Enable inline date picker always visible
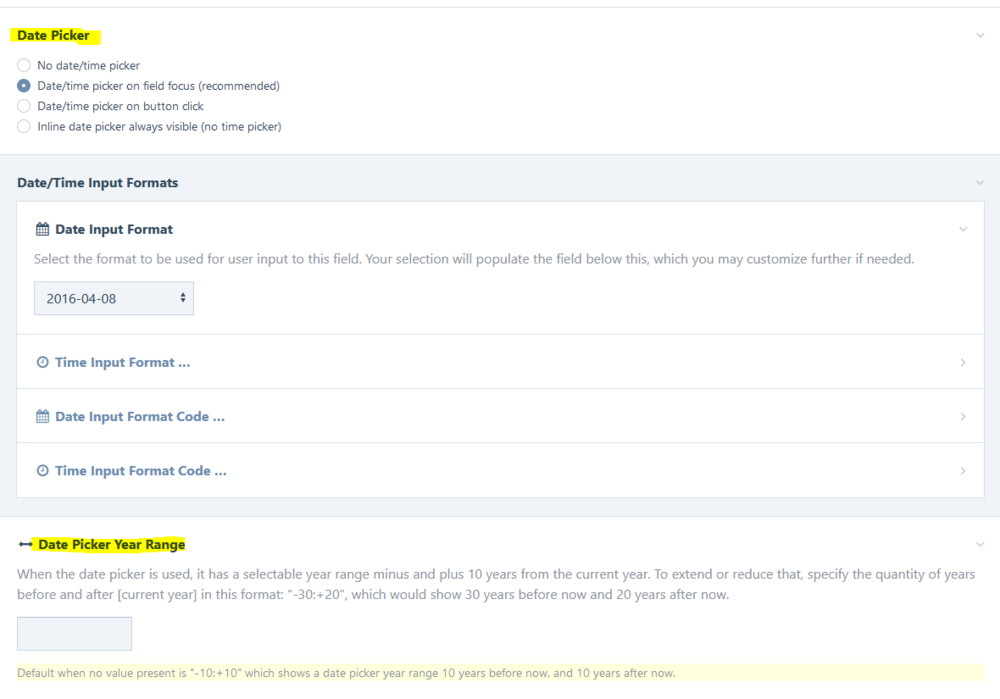Viewport: 1000px width, 699px height. pyautogui.click(x=24, y=127)
